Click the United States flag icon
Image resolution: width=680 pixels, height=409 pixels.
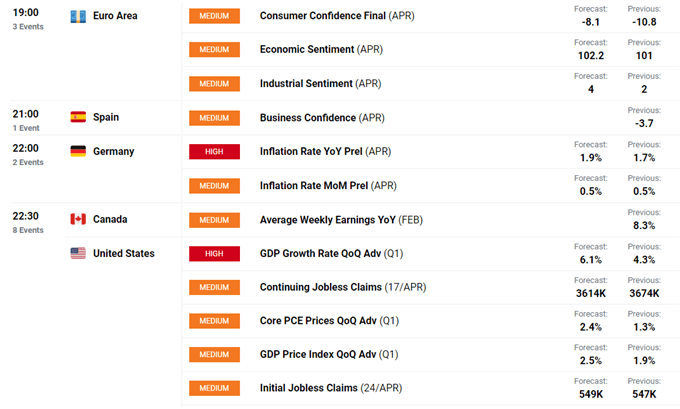tap(78, 253)
